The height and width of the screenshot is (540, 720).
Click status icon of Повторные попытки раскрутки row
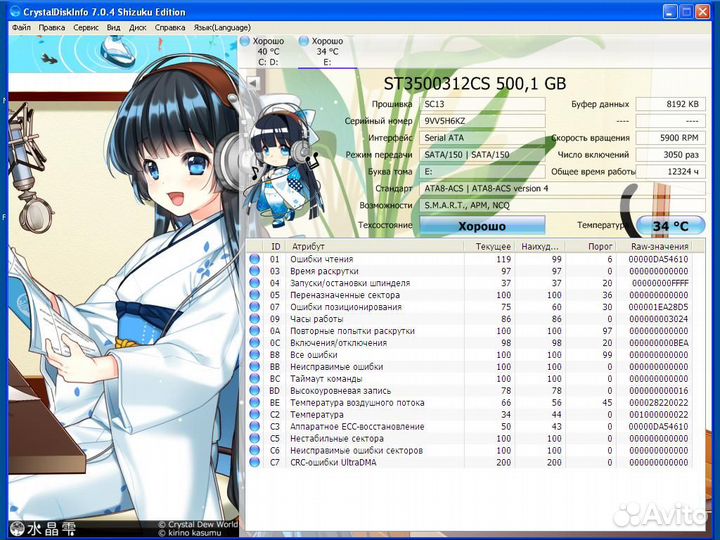254,331
